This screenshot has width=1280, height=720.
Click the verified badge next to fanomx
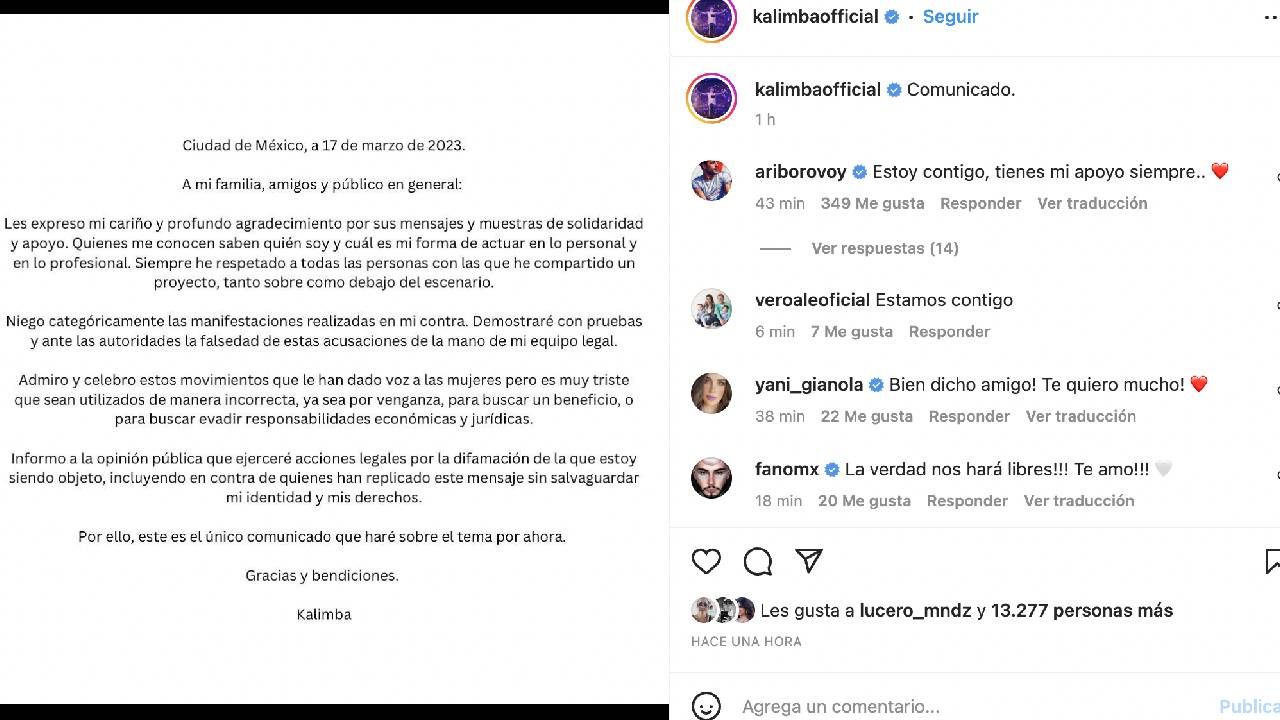(x=831, y=469)
